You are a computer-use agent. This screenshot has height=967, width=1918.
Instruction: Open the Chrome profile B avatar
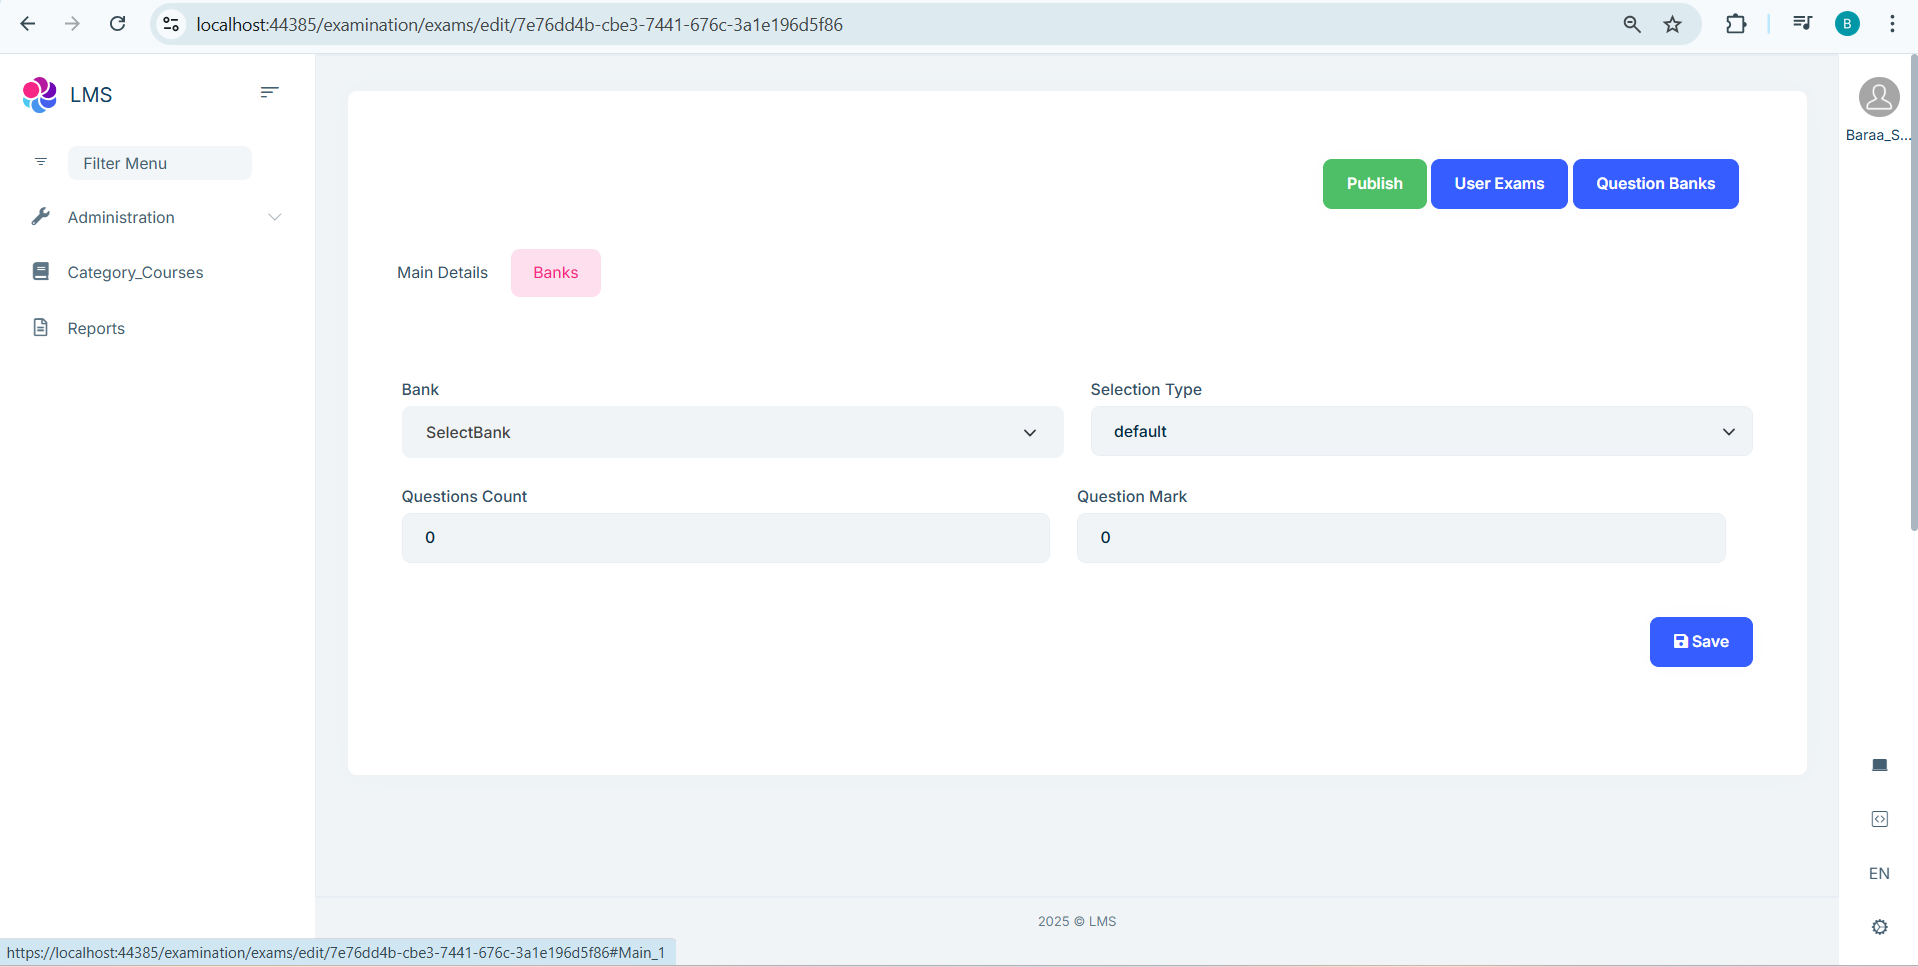pyautogui.click(x=1848, y=24)
